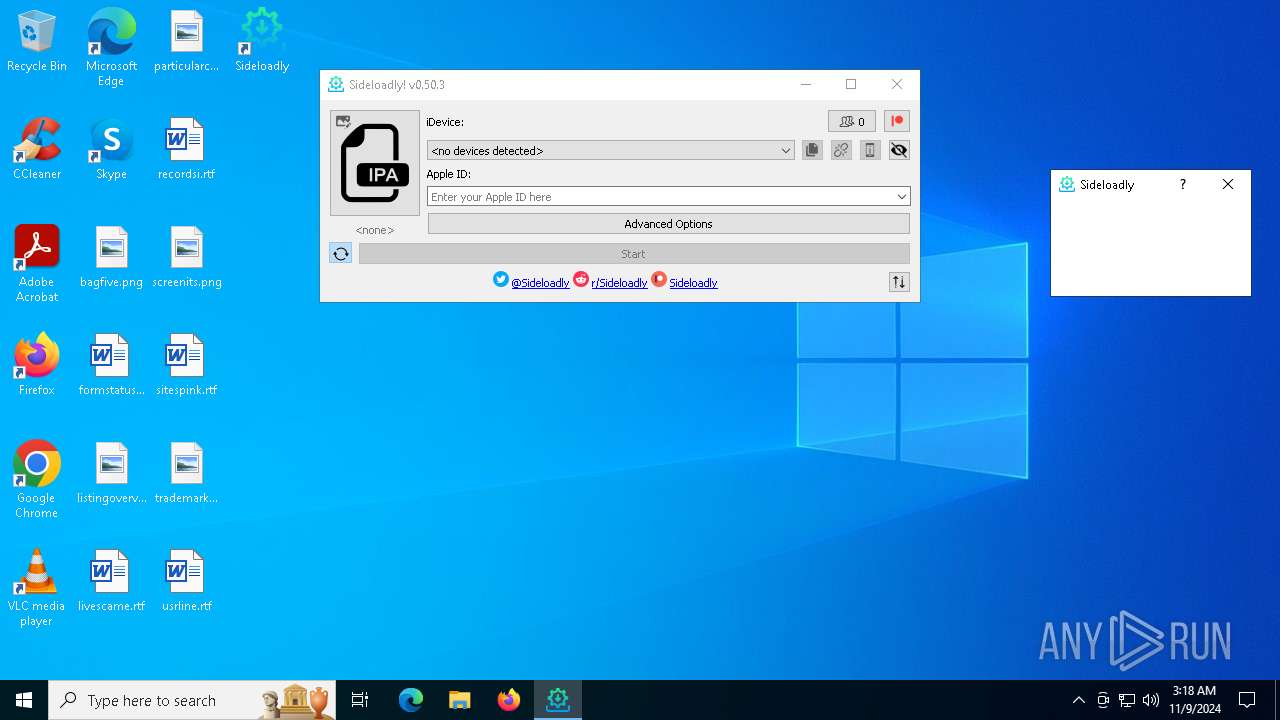Select the screenits.png file
1280x720 pixels.
coord(186,257)
